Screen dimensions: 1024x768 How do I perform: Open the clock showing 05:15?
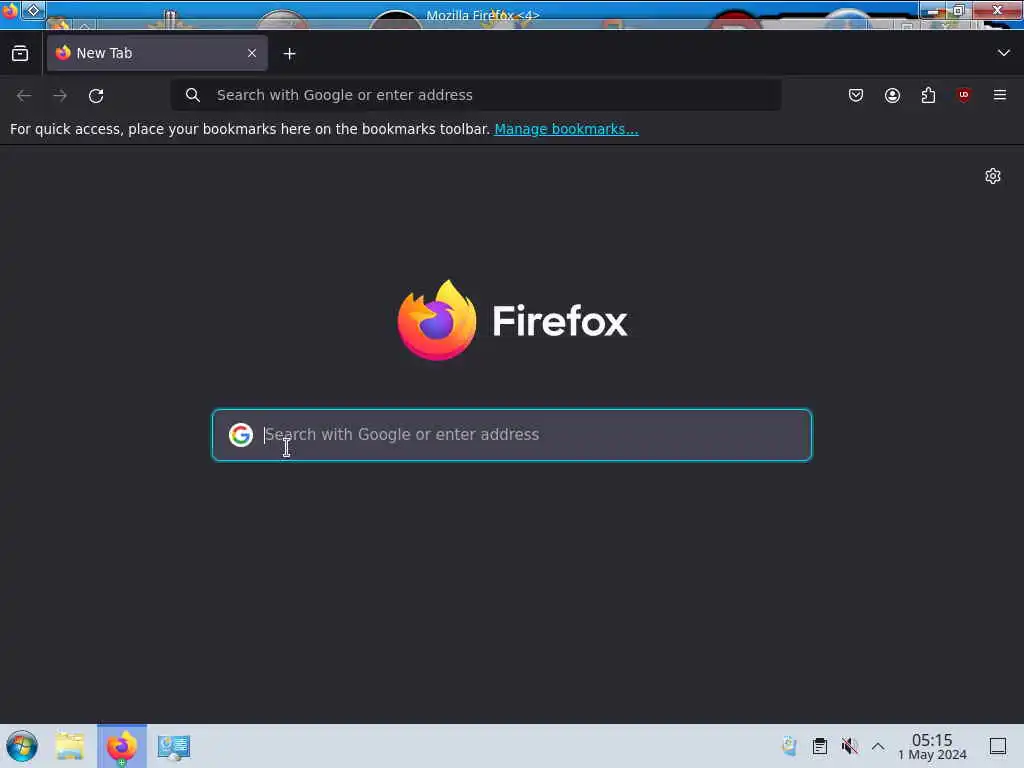click(x=932, y=746)
